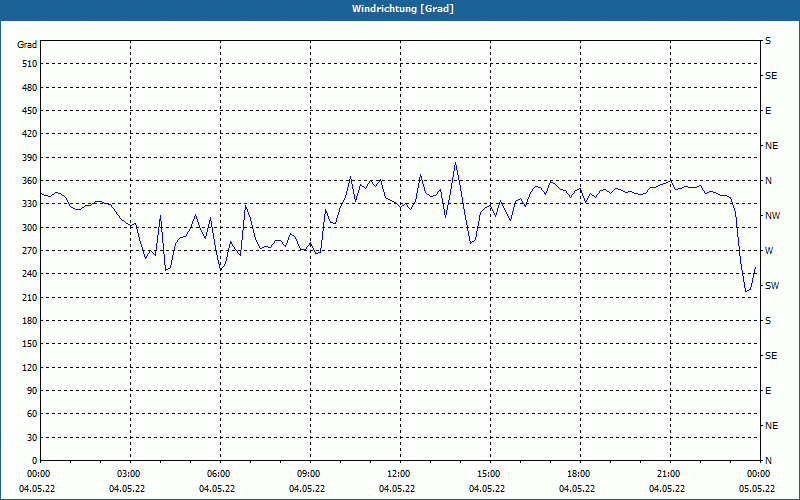Select the 270 y-axis value
Image resolution: width=800 pixels, height=500 pixels.
click(30, 251)
